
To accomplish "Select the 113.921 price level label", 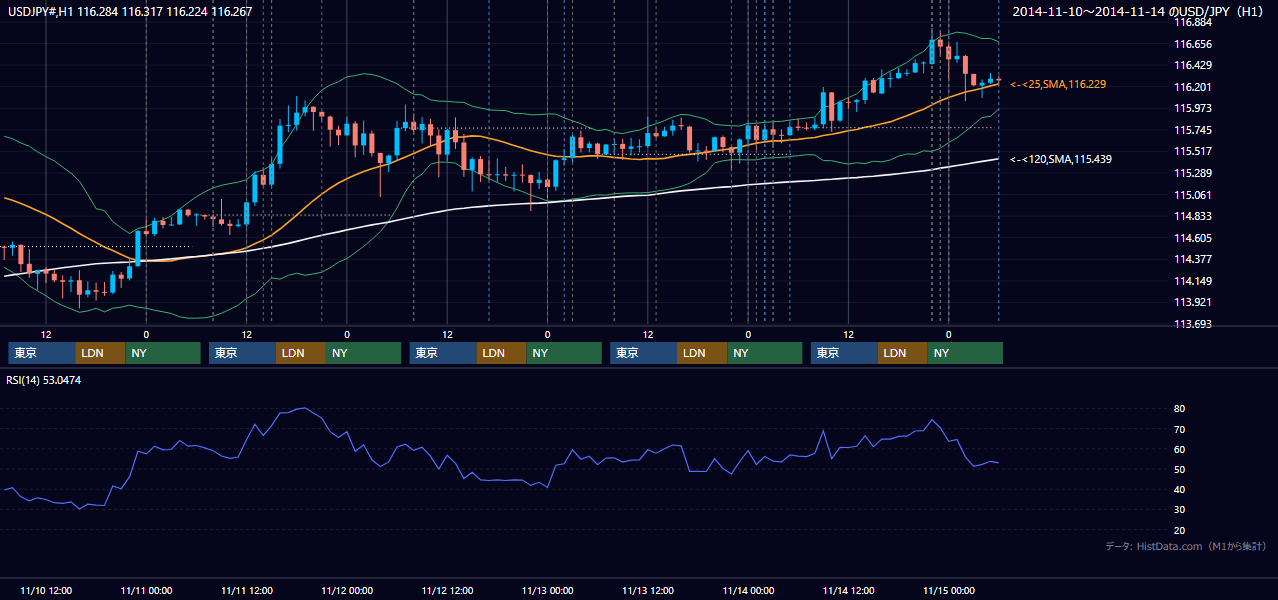I will (x=1192, y=302).
